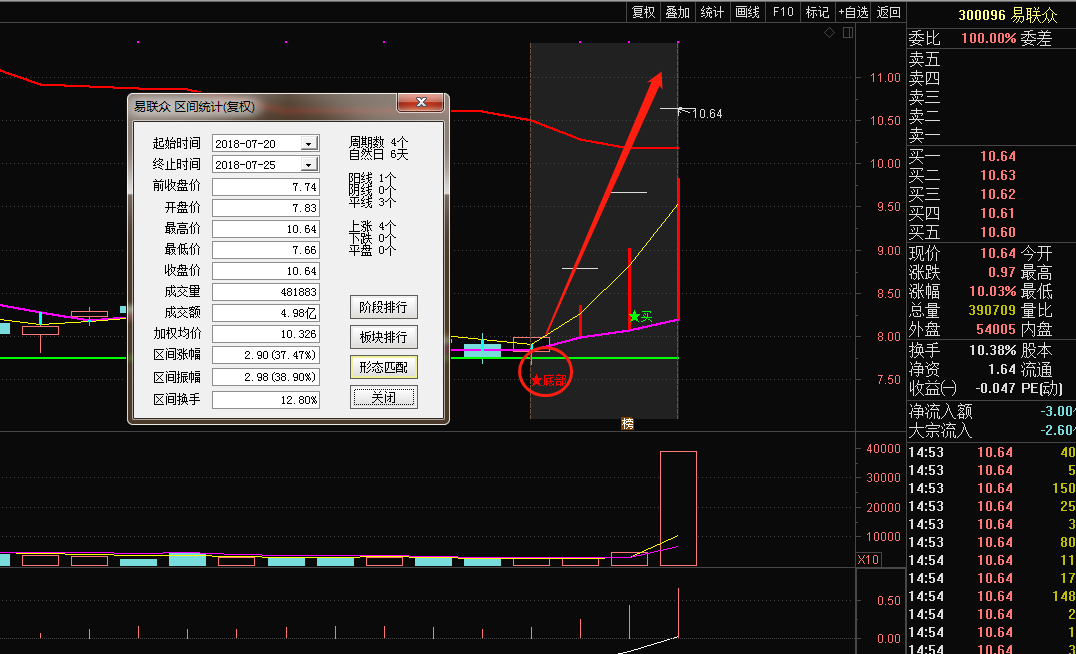Click the diamond icon above the price axis
Screen dimensions: 1076x654
[x=829, y=33]
